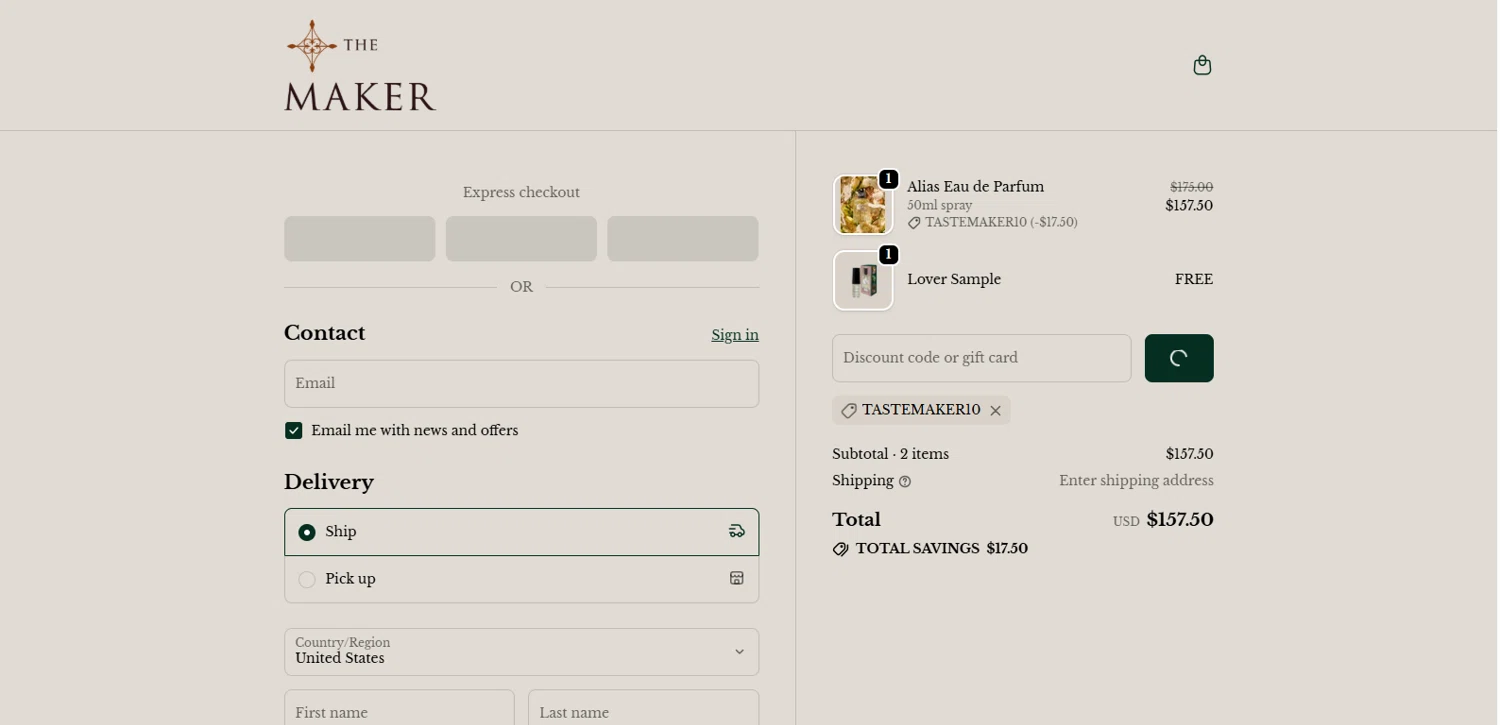Click the Alias Eau de Parfum thumbnail
The width and height of the screenshot is (1500, 725).
pos(863,205)
